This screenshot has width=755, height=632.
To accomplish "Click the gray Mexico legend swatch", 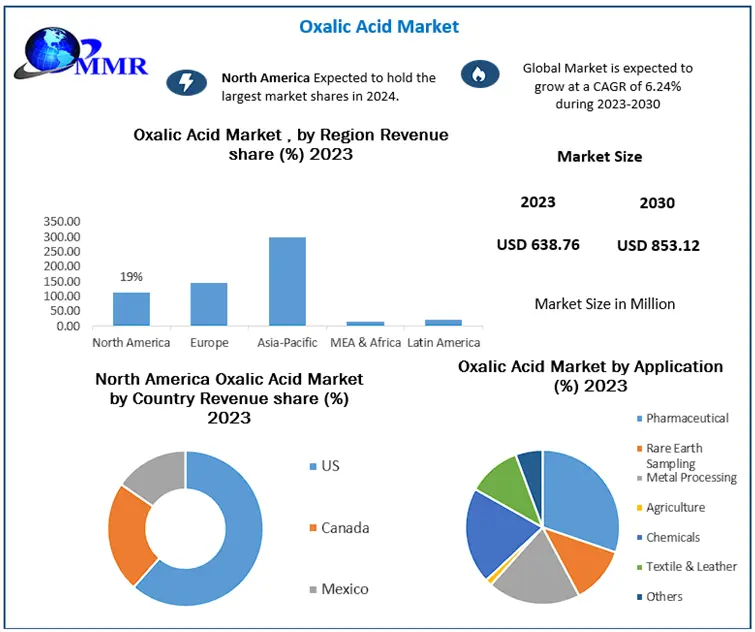I will 312,589.
